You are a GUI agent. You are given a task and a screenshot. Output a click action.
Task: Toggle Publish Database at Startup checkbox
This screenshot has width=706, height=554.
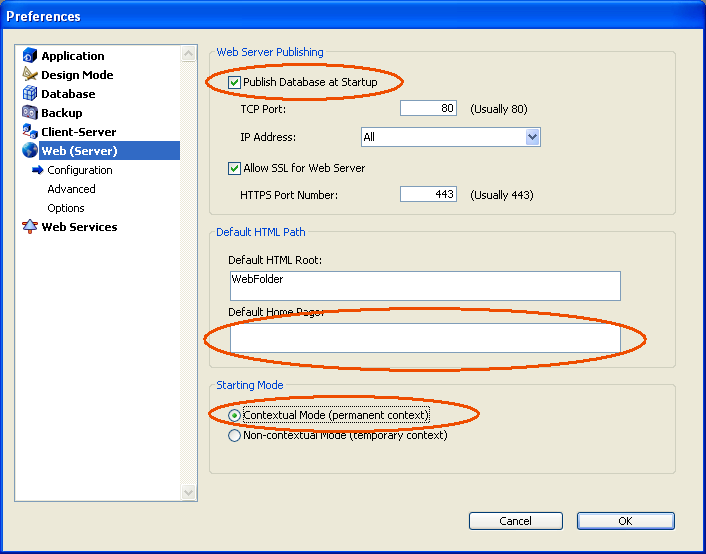click(x=235, y=82)
